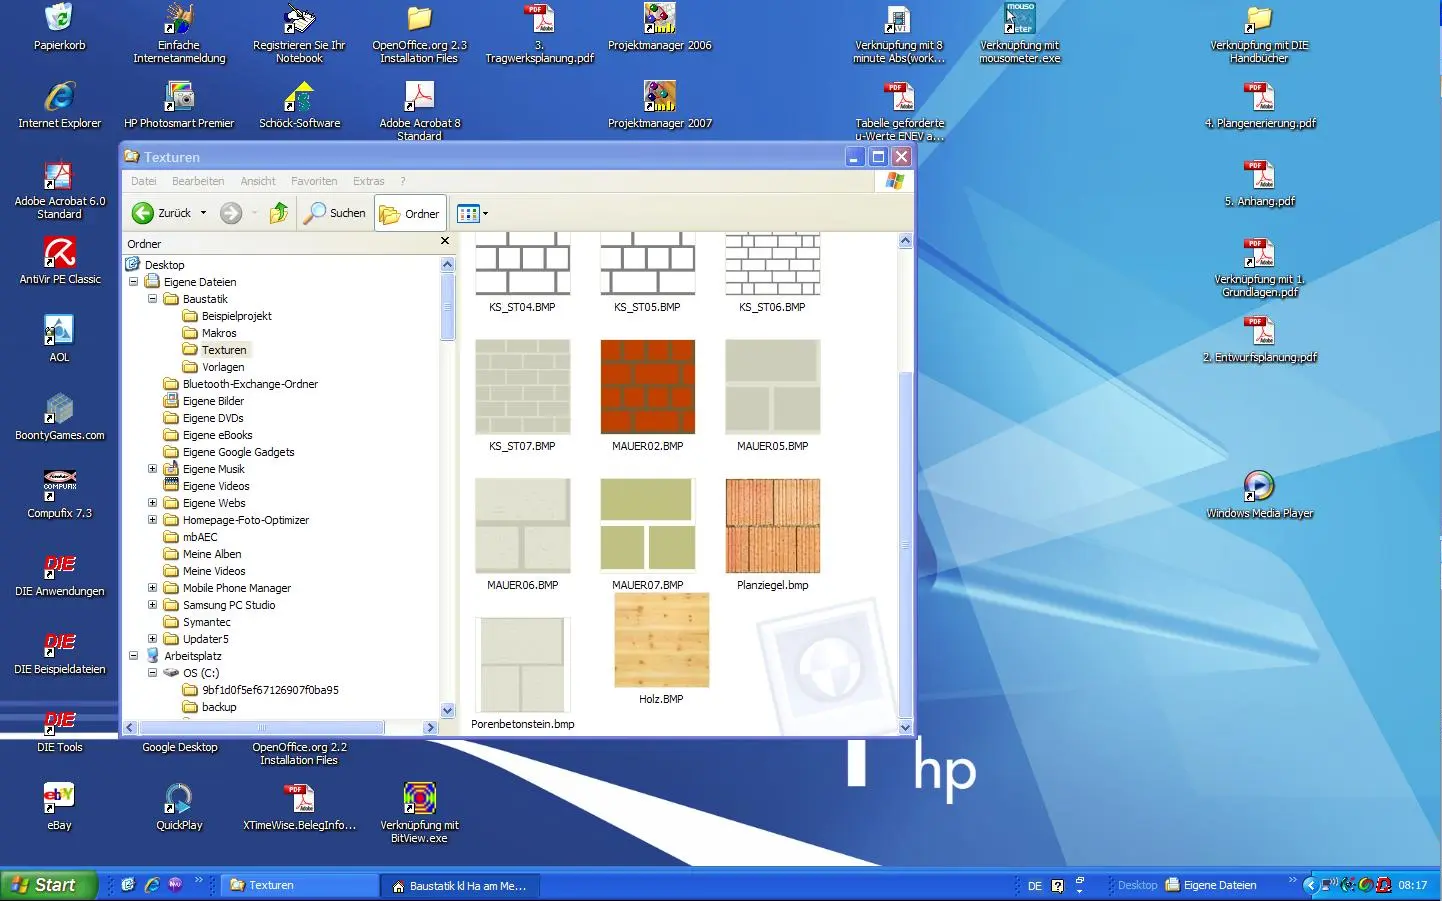This screenshot has width=1442, height=901.
Task: Launch Internet Explorer from the desktop
Action: click(x=59, y=96)
